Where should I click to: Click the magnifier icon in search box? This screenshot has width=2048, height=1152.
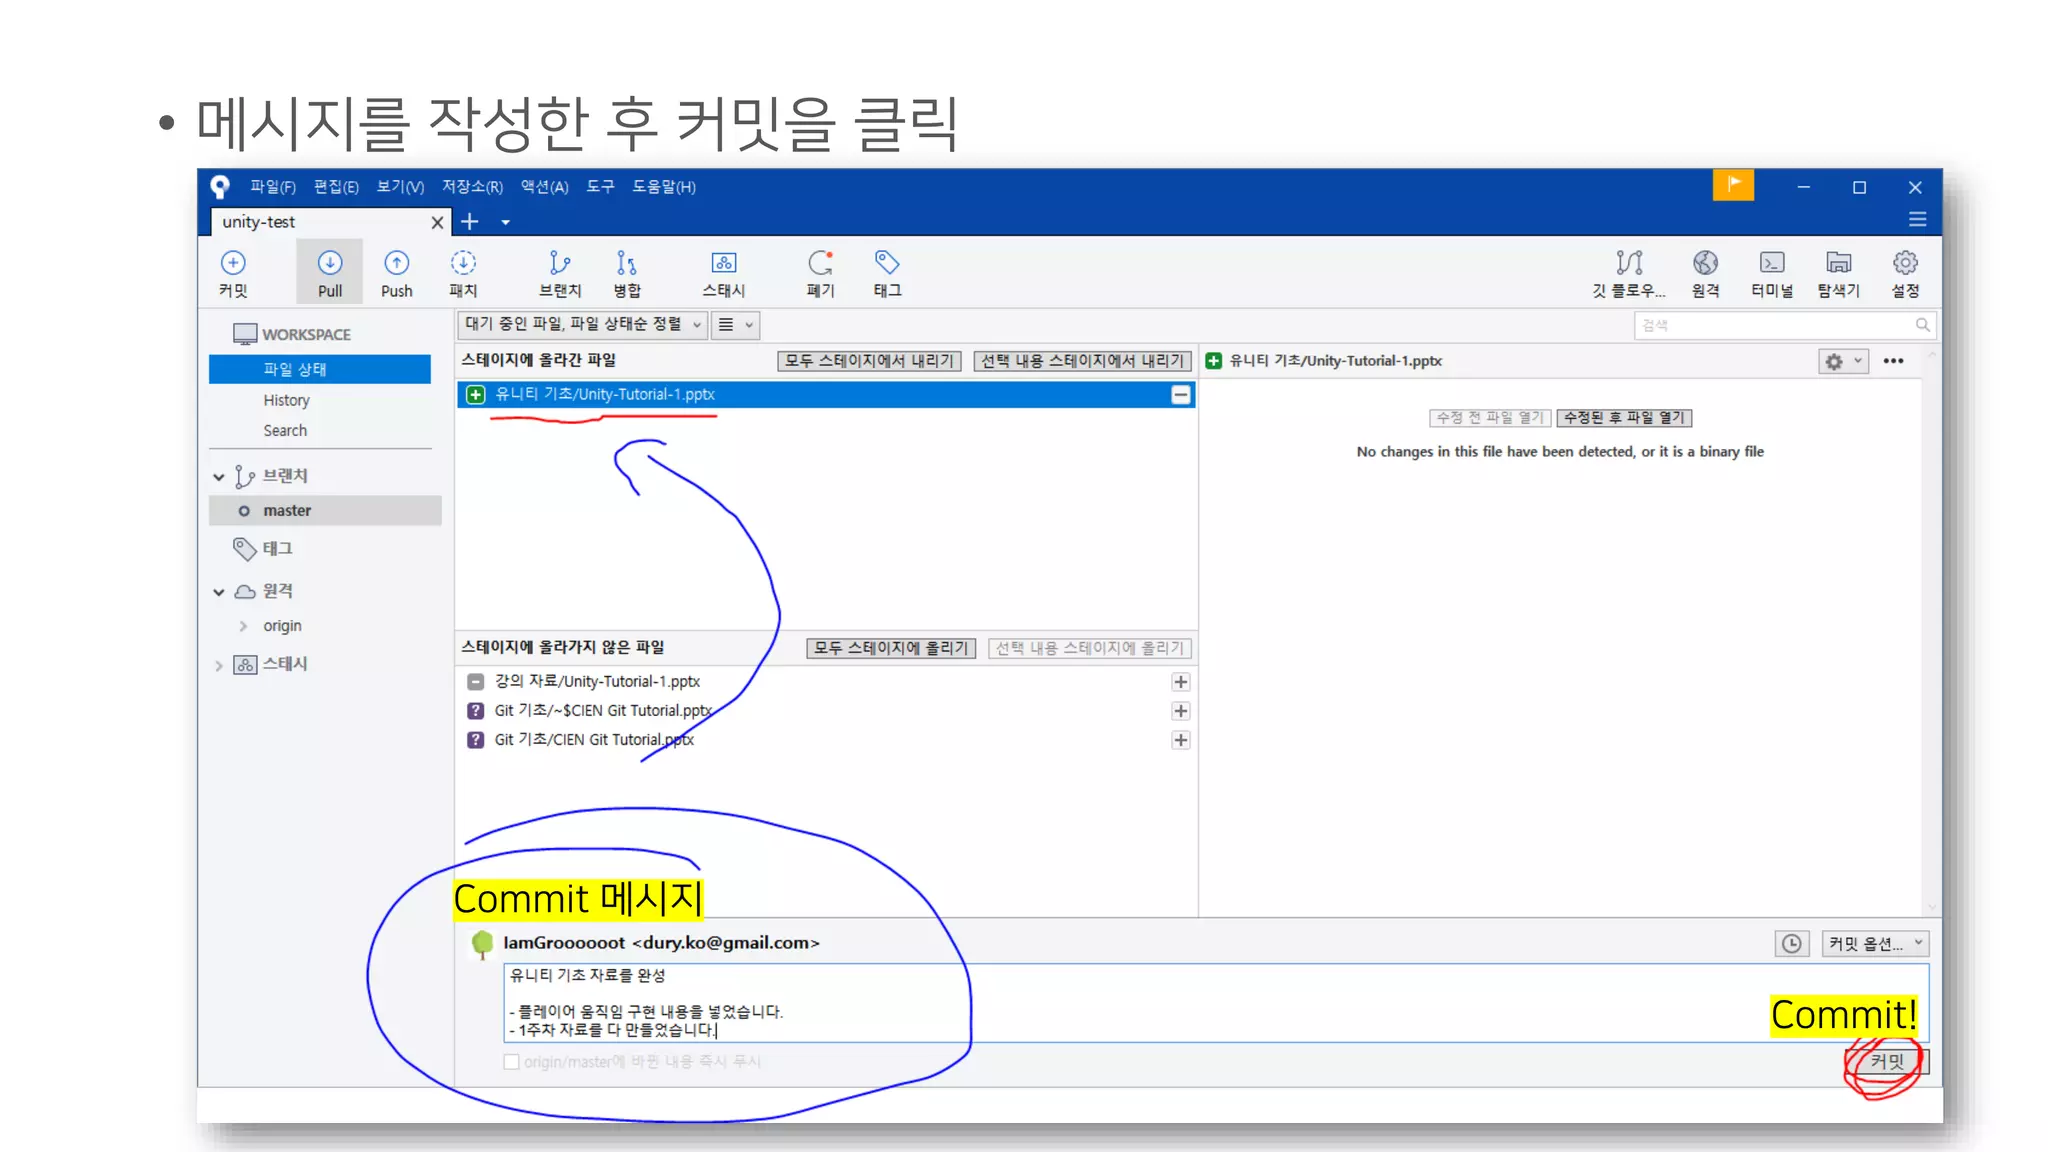coord(1922,325)
